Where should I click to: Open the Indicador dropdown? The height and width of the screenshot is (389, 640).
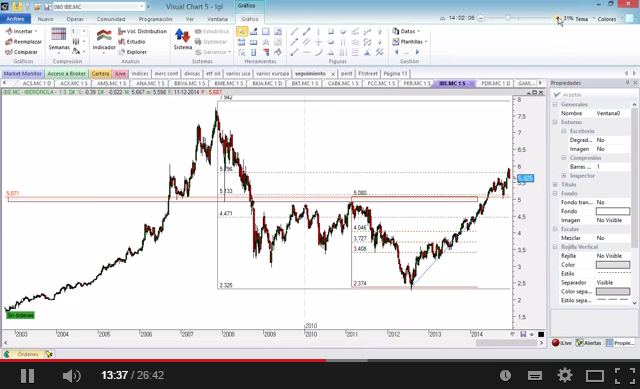tap(104, 40)
